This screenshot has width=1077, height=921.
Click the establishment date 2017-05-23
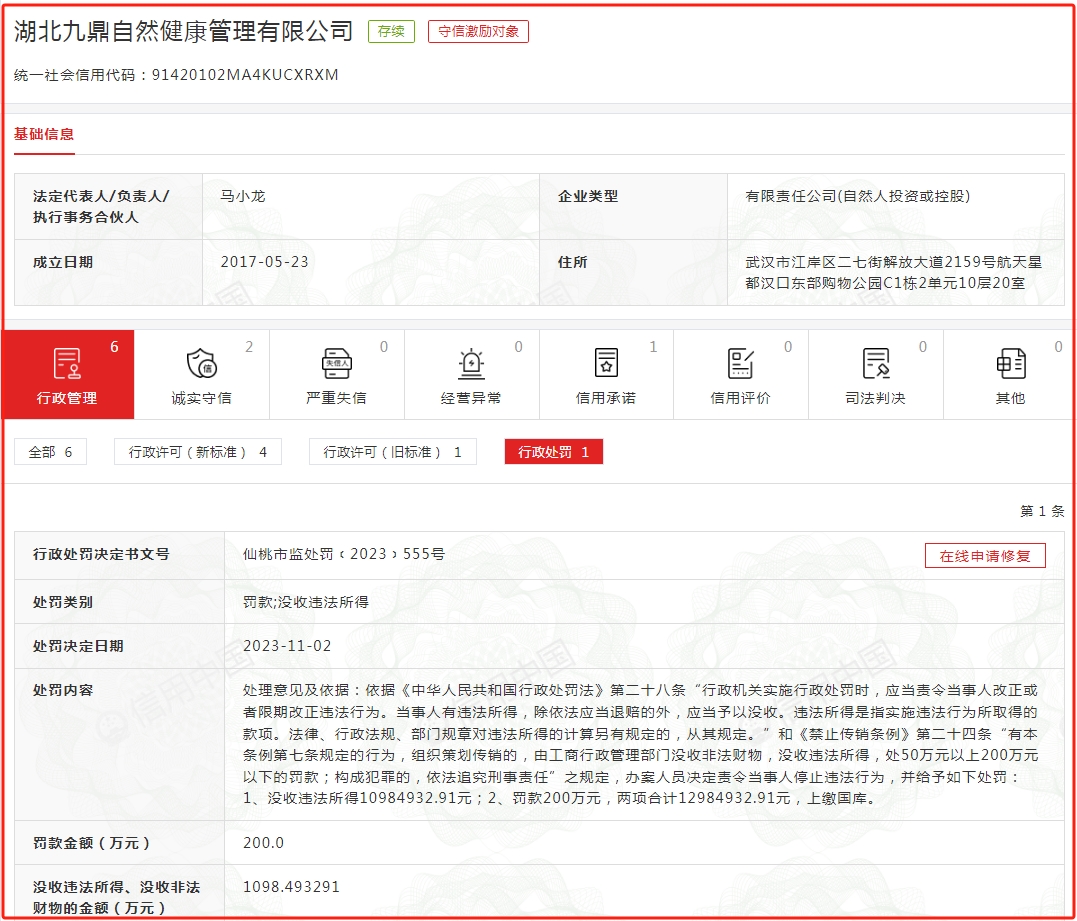(264, 262)
